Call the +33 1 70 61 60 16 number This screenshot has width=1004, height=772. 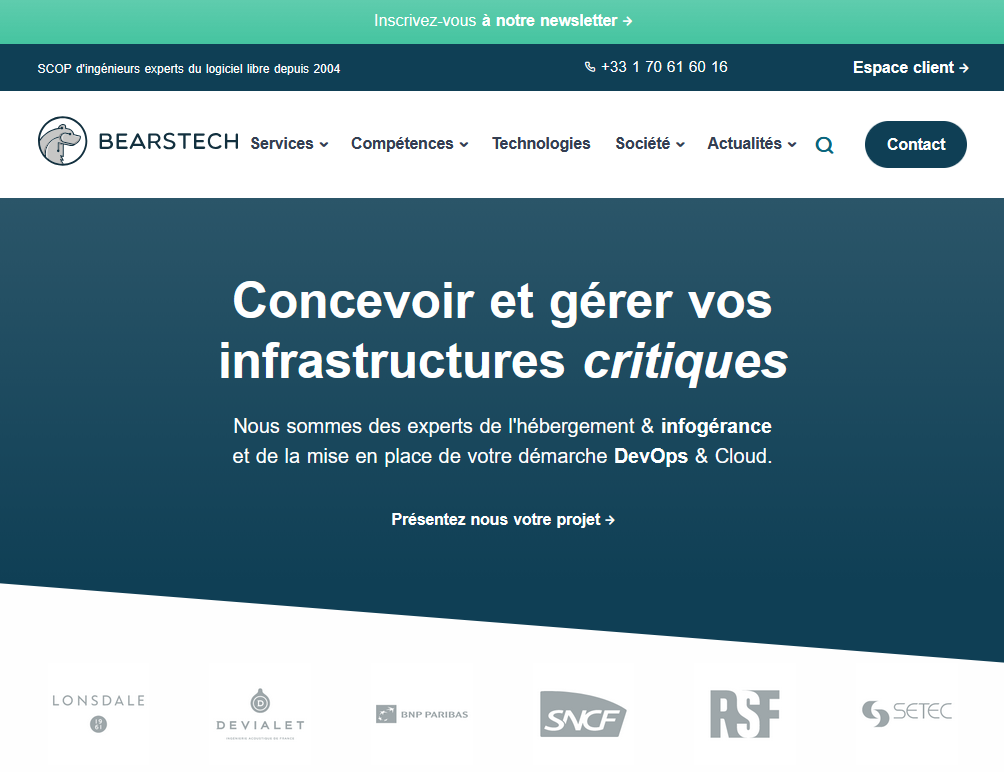664,67
